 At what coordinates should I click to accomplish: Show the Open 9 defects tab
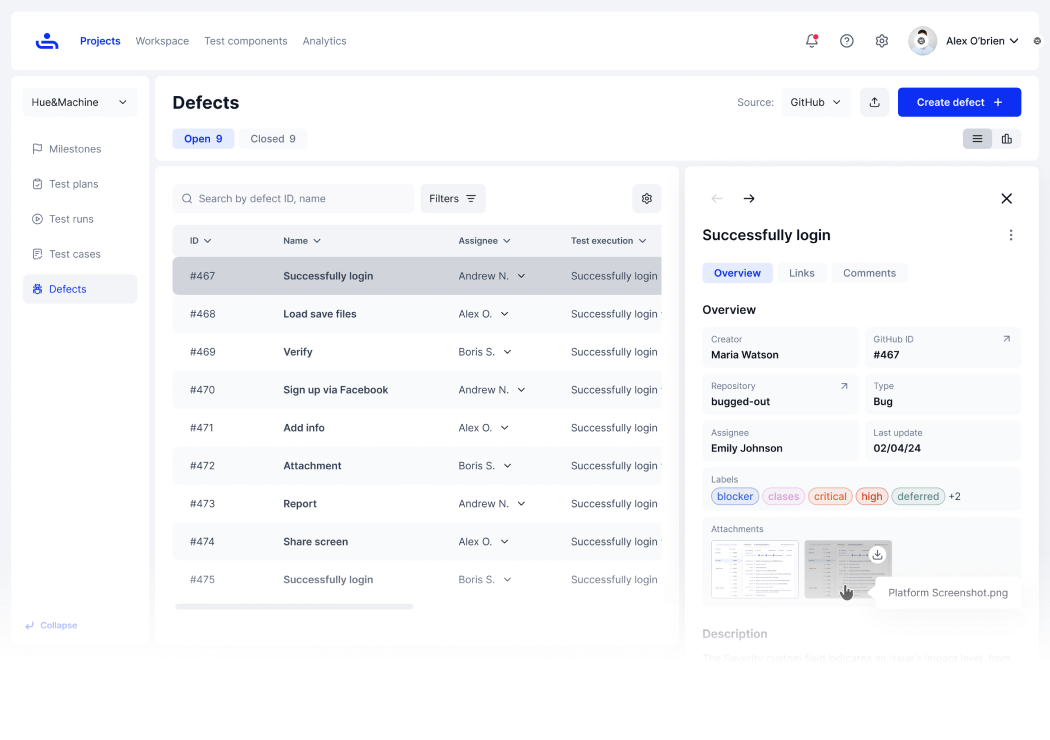203,139
